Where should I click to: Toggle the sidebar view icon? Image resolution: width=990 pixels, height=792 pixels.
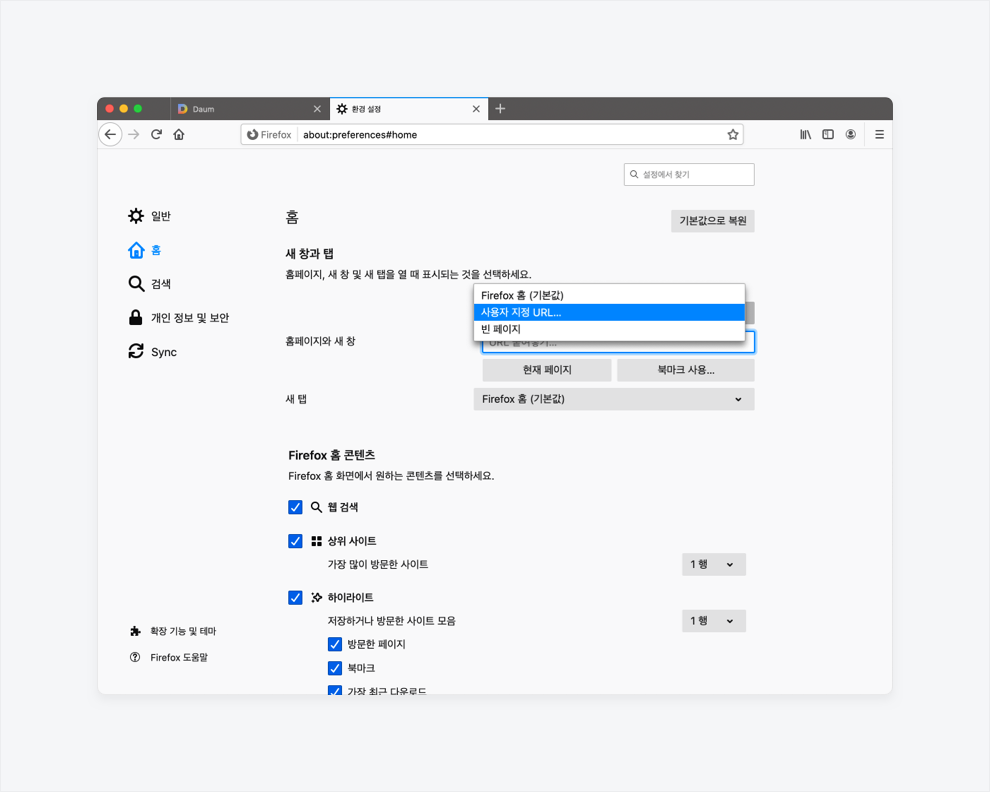click(x=828, y=135)
